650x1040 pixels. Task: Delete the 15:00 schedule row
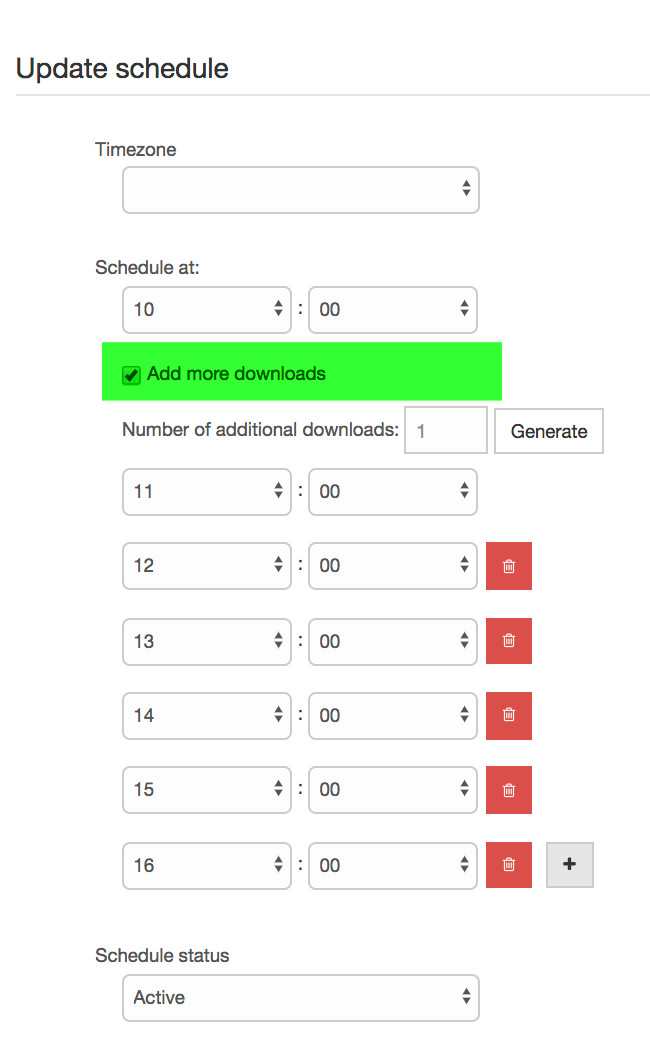509,790
